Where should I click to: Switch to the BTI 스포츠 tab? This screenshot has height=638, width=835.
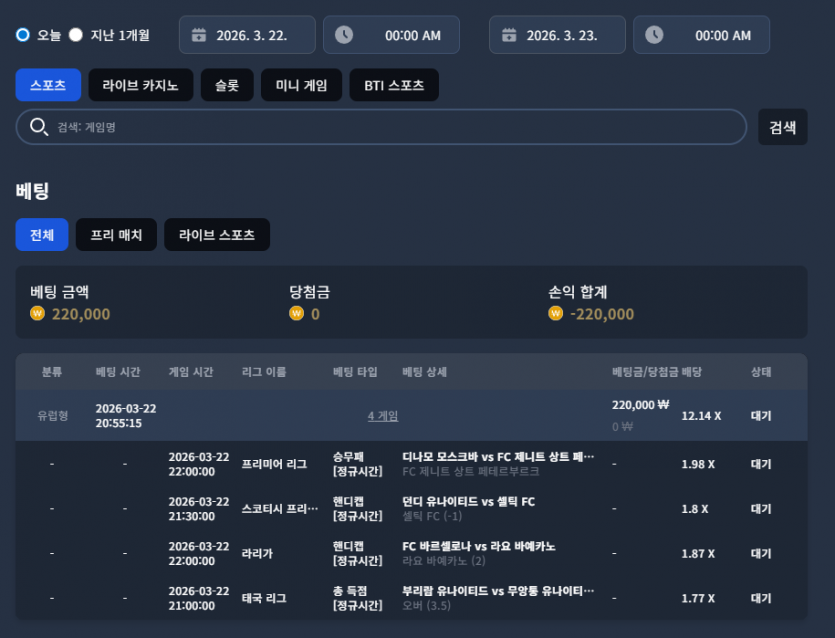click(394, 85)
